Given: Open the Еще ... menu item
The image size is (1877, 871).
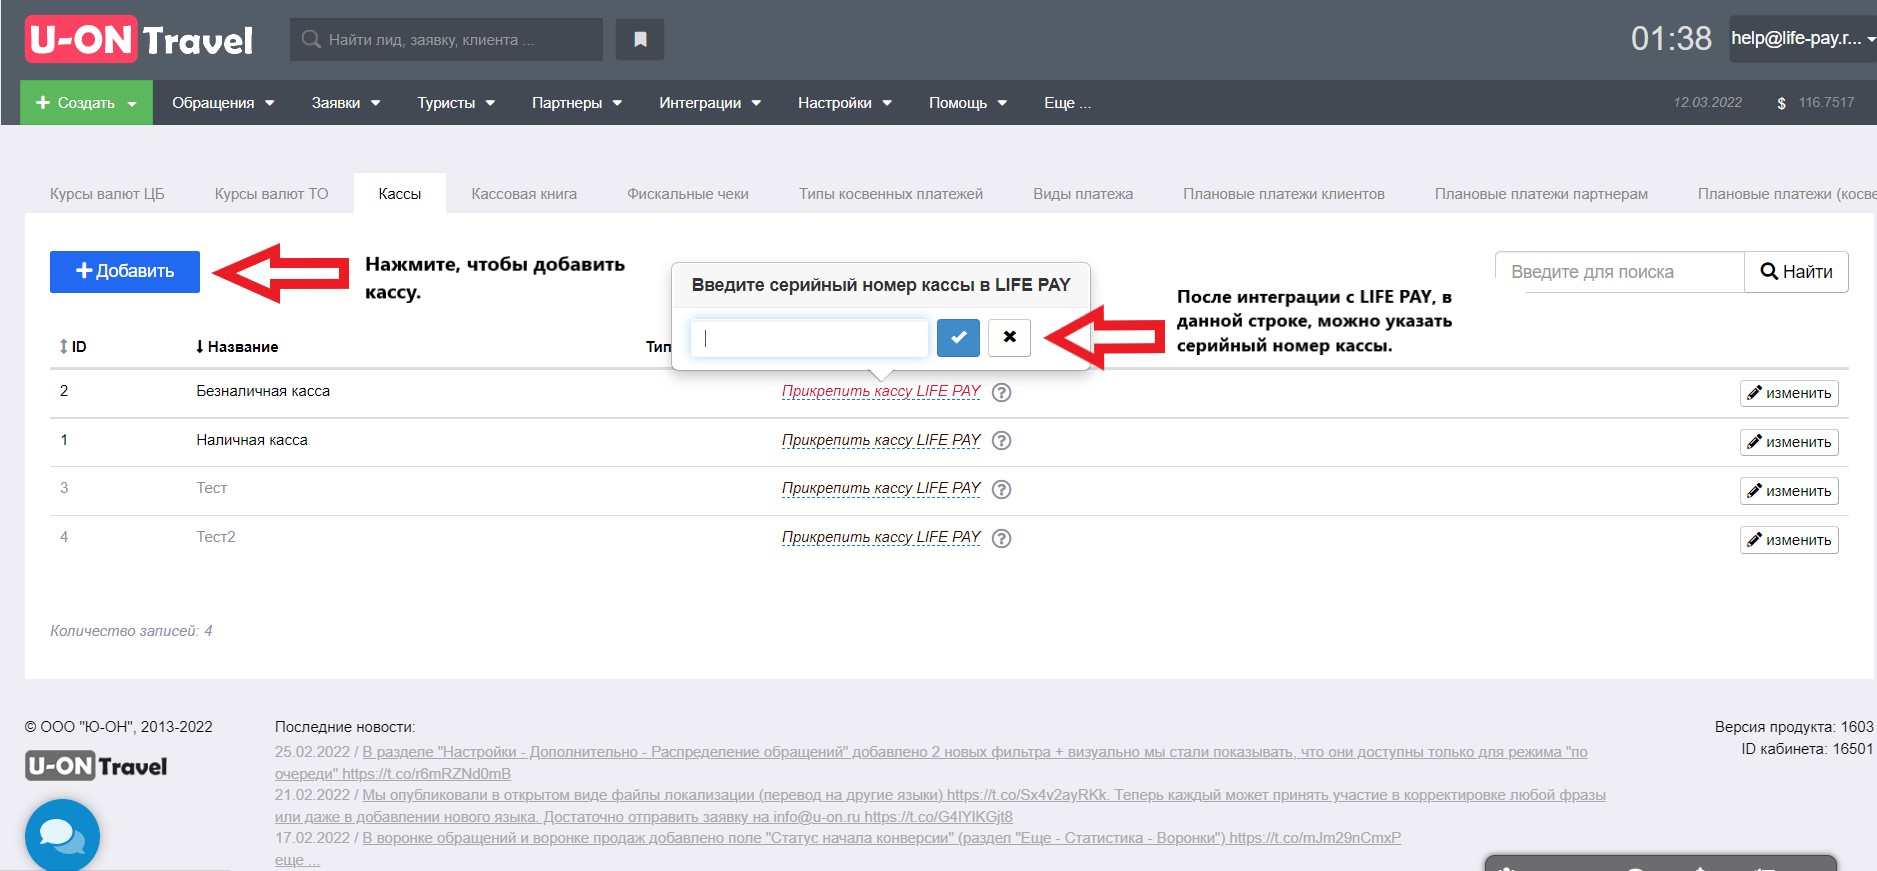Looking at the screenshot, I should click(1068, 103).
